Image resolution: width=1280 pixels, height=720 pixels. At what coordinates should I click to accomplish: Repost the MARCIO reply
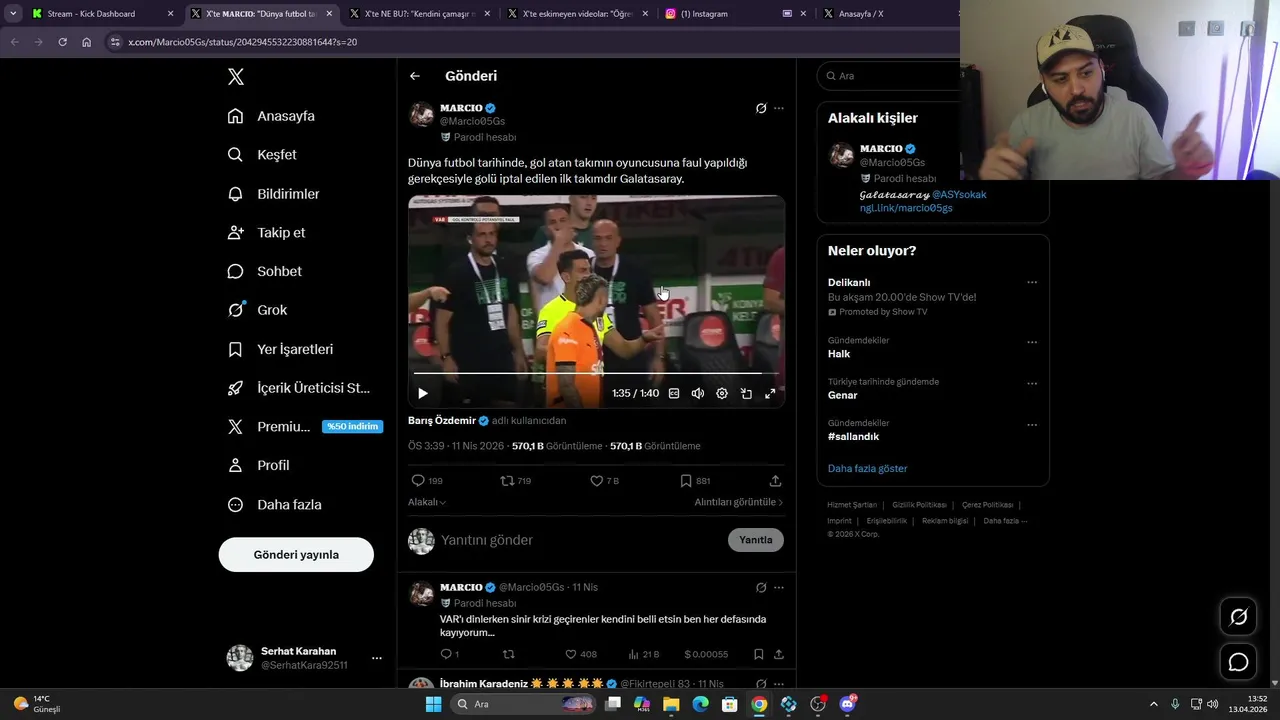(508, 655)
